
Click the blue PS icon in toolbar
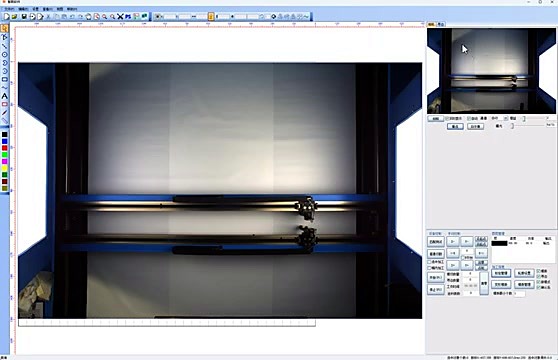[128, 16]
